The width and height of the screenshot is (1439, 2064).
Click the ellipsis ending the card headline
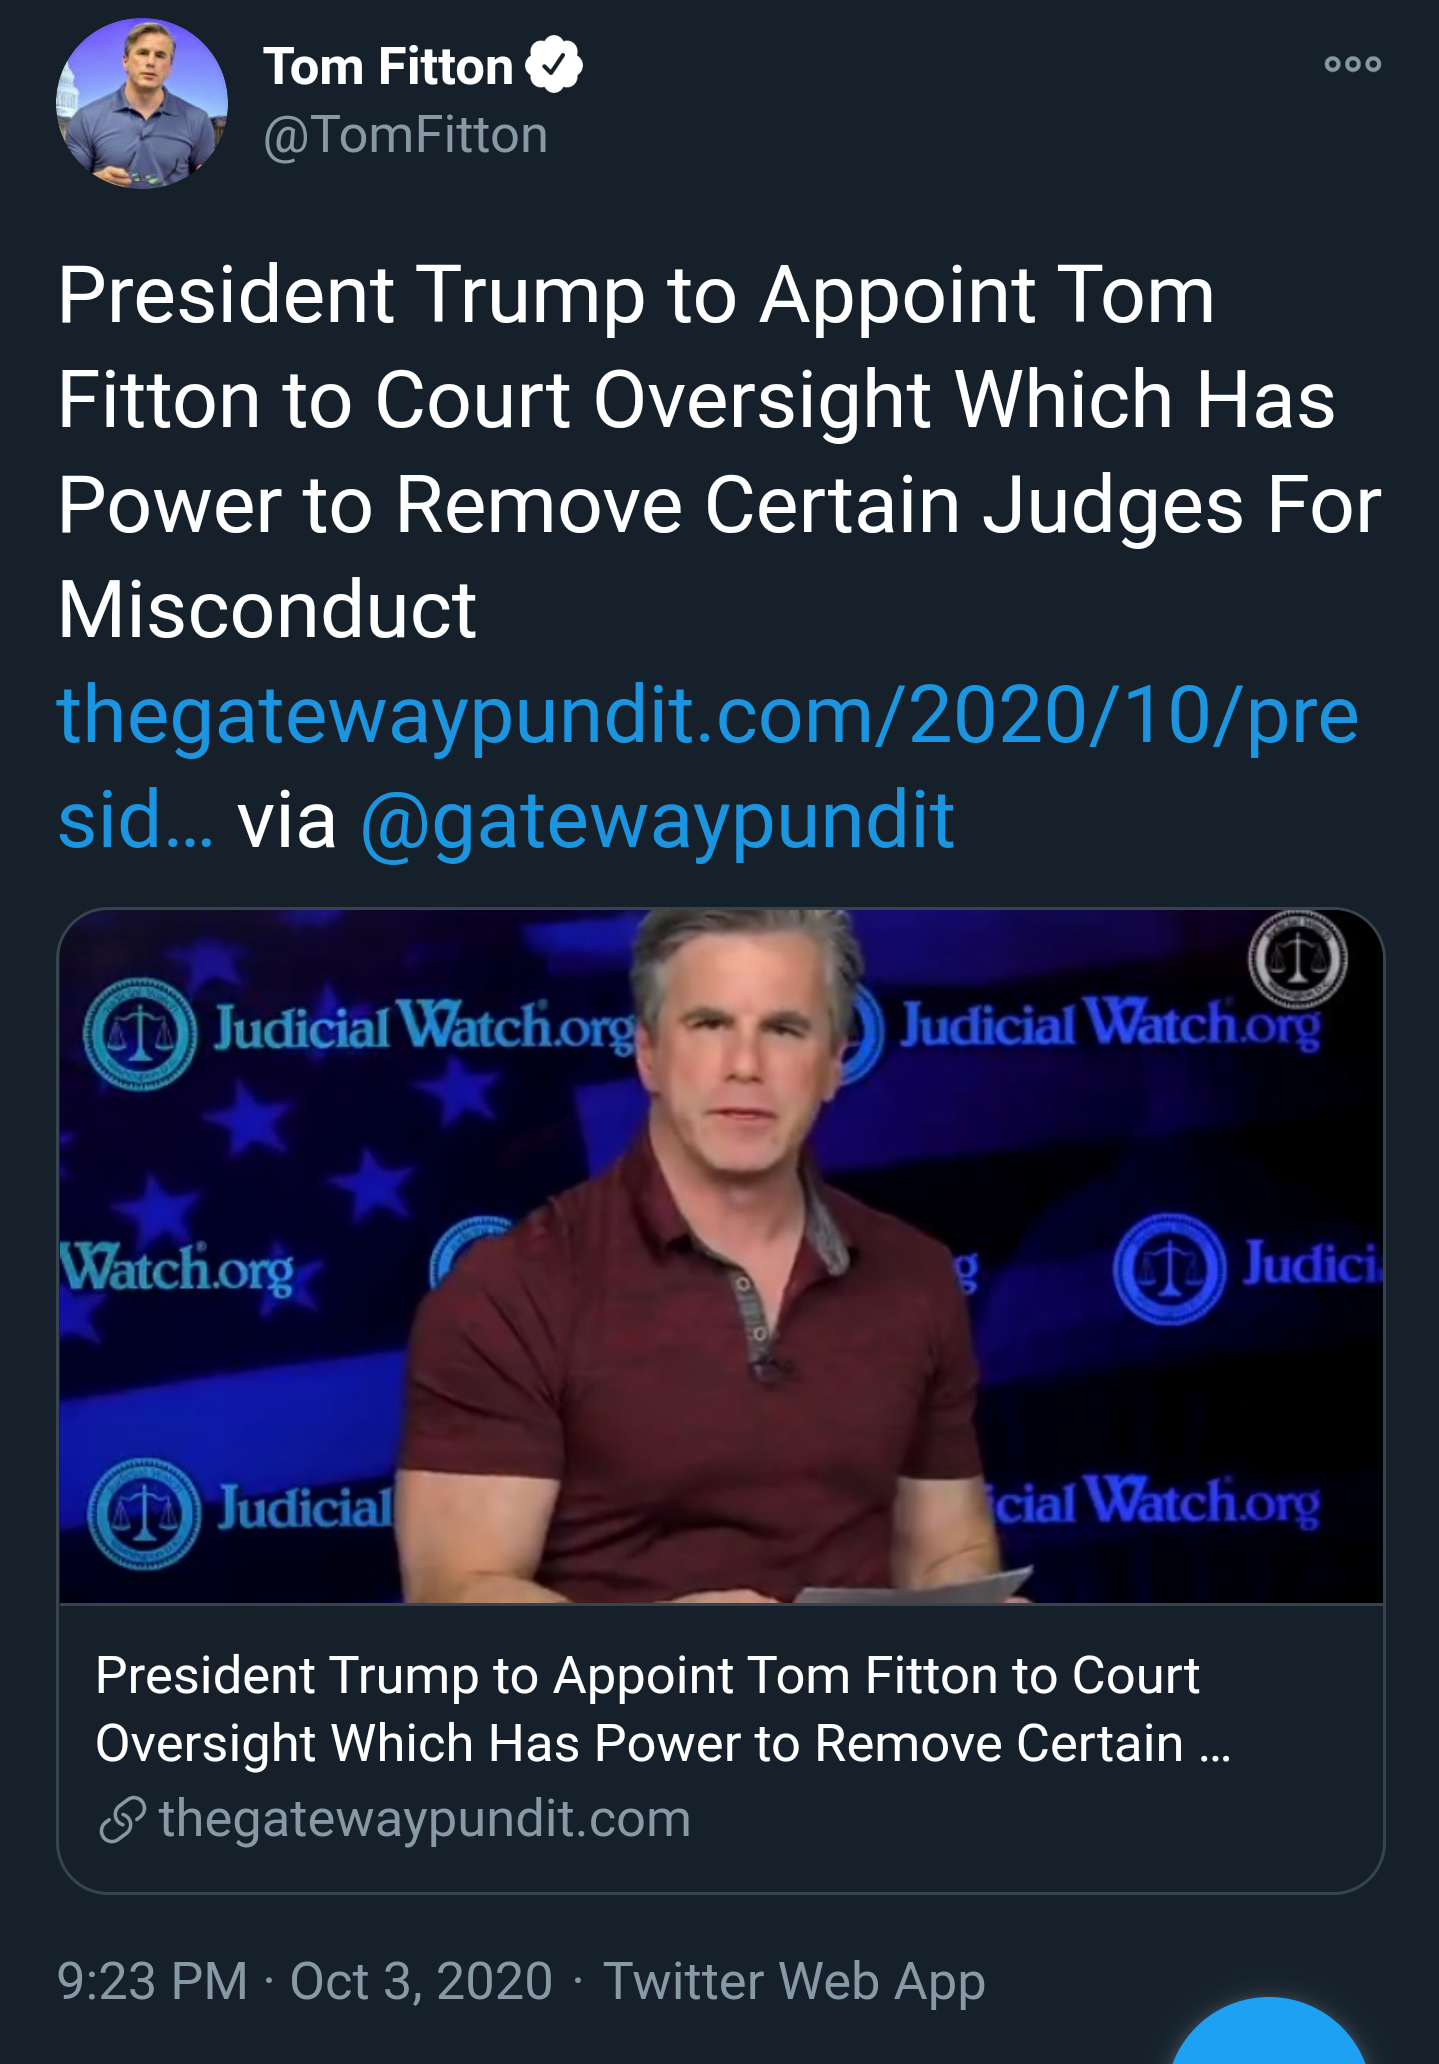[1214, 1746]
